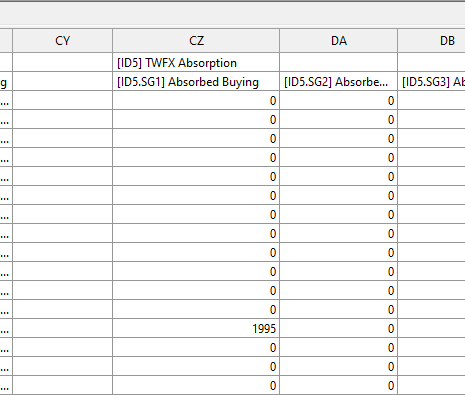Select the last visible zero in column DA
This screenshot has width=465, height=395.
[338, 386]
